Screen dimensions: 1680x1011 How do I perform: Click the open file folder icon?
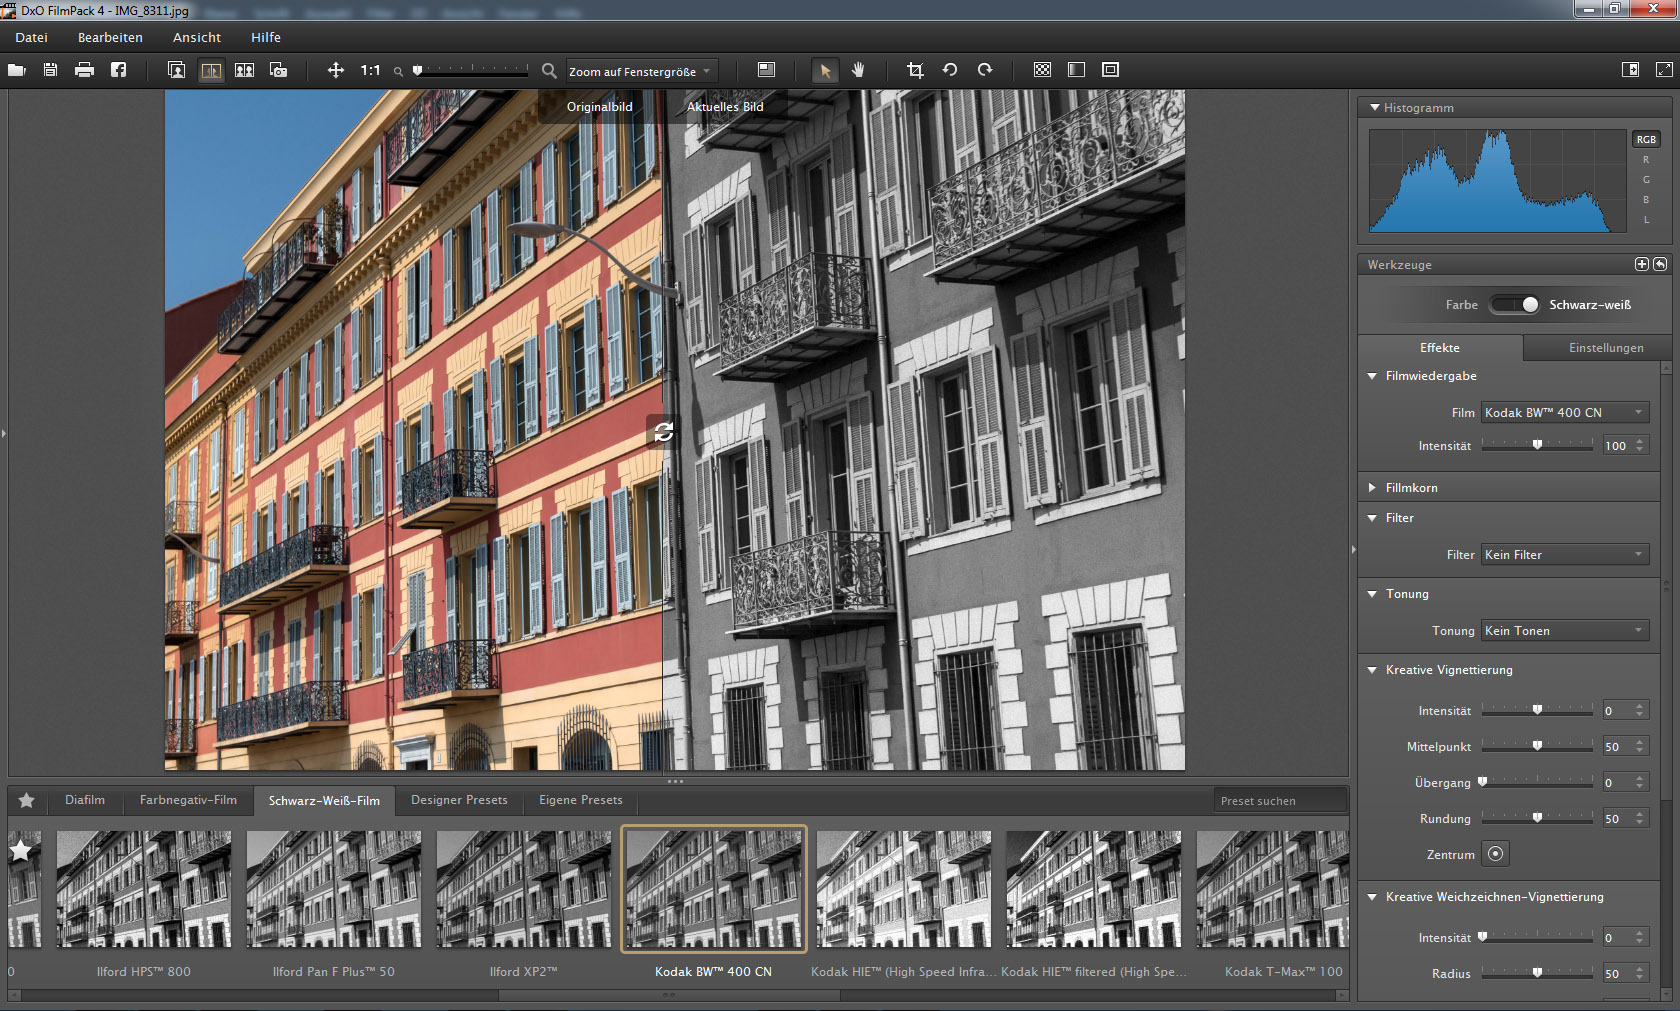click(x=17, y=70)
